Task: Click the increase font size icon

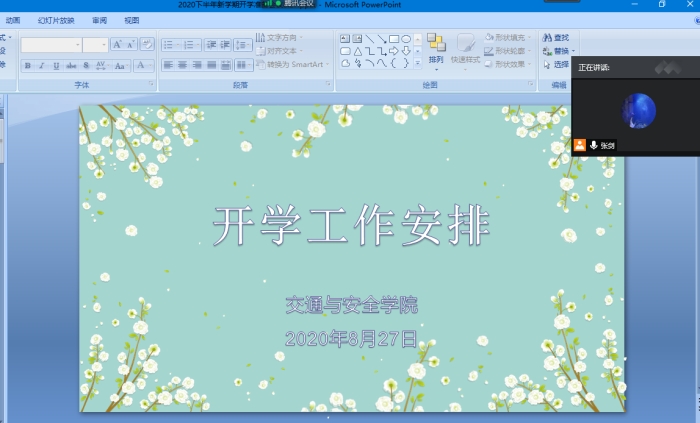Action: (x=117, y=44)
